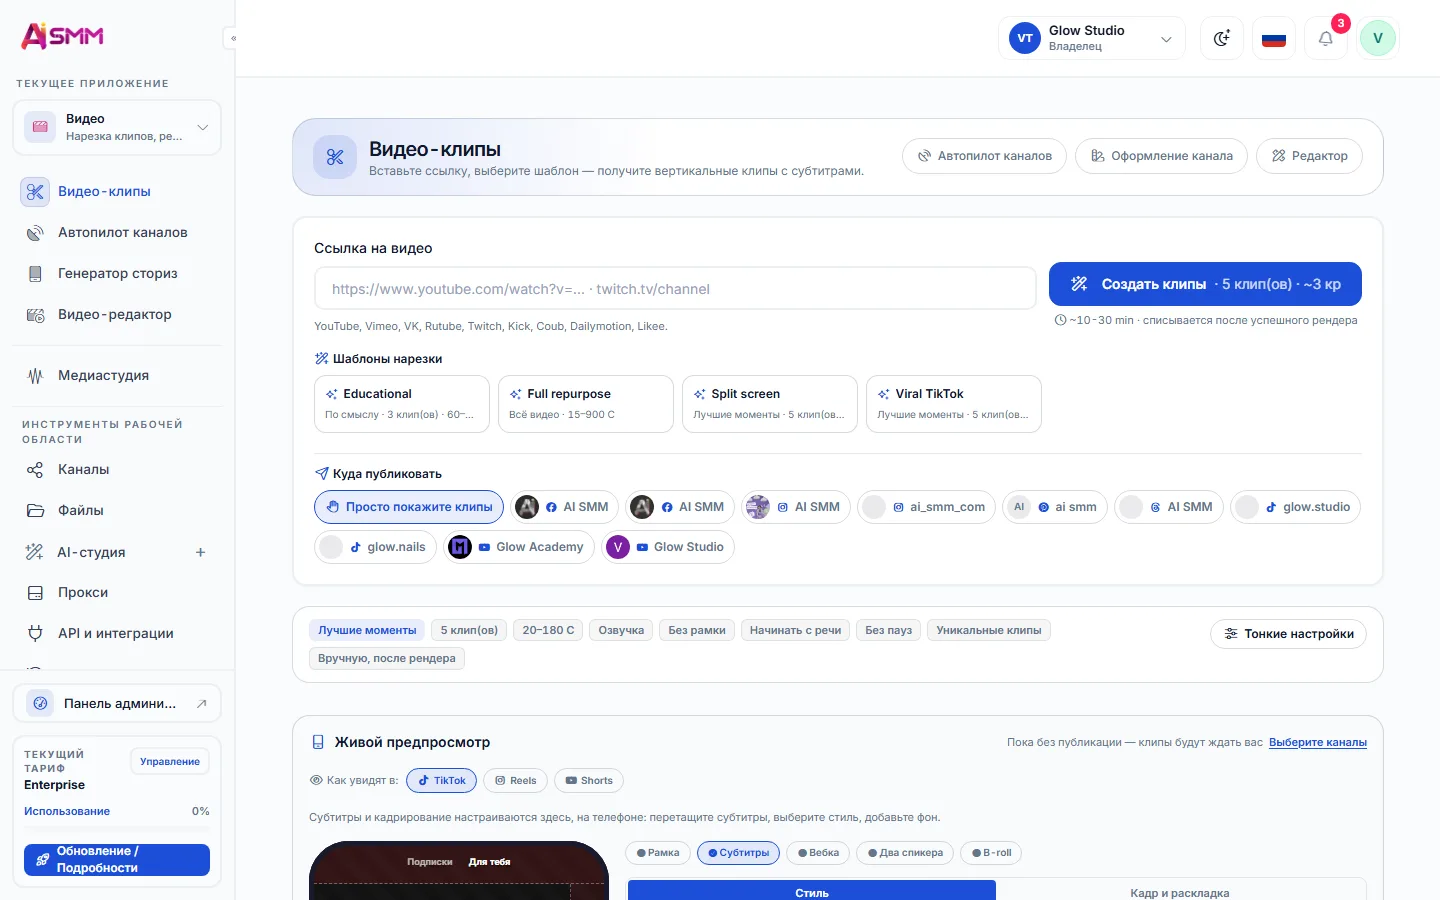Switch to Кадр и раскладка tab
The height and width of the screenshot is (900, 1440).
[1180, 892]
